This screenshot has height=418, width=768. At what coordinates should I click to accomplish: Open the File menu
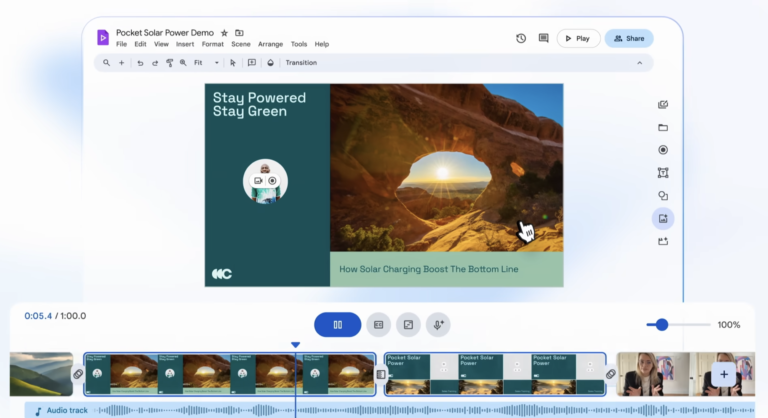coord(121,44)
